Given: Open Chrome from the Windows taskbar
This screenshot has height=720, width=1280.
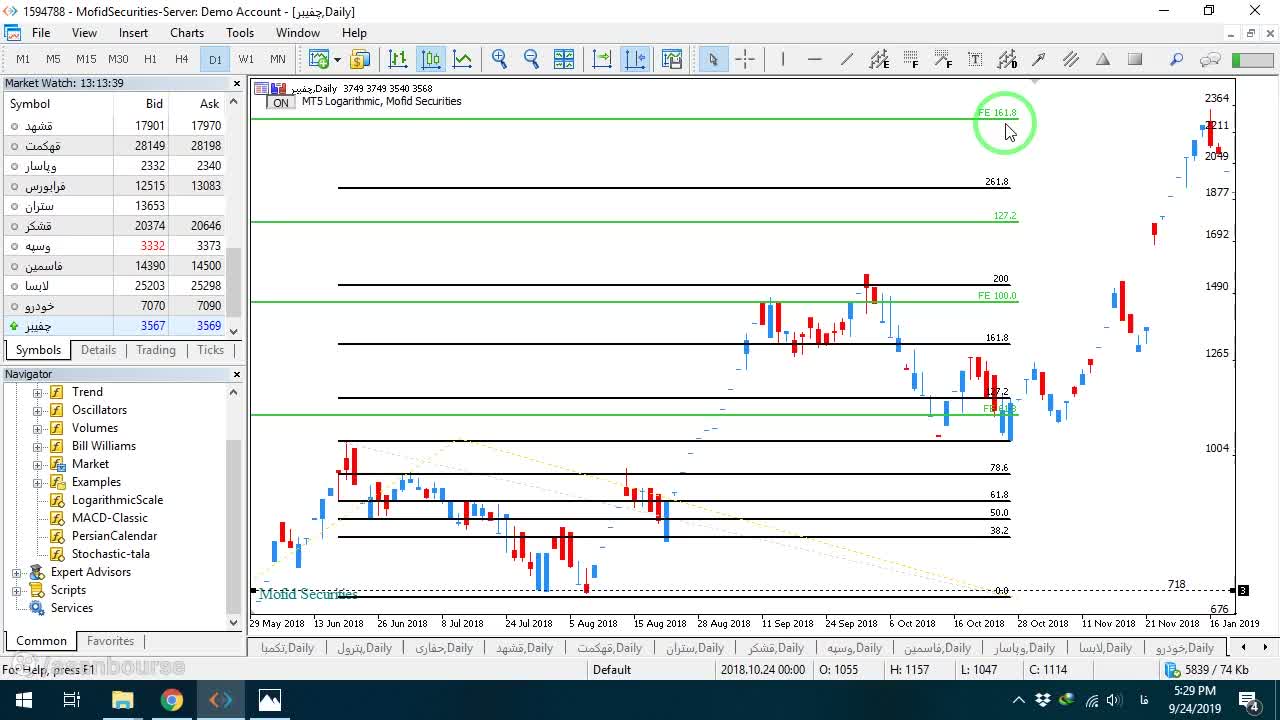Looking at the screenshot, I should click(x=172, y=700).
